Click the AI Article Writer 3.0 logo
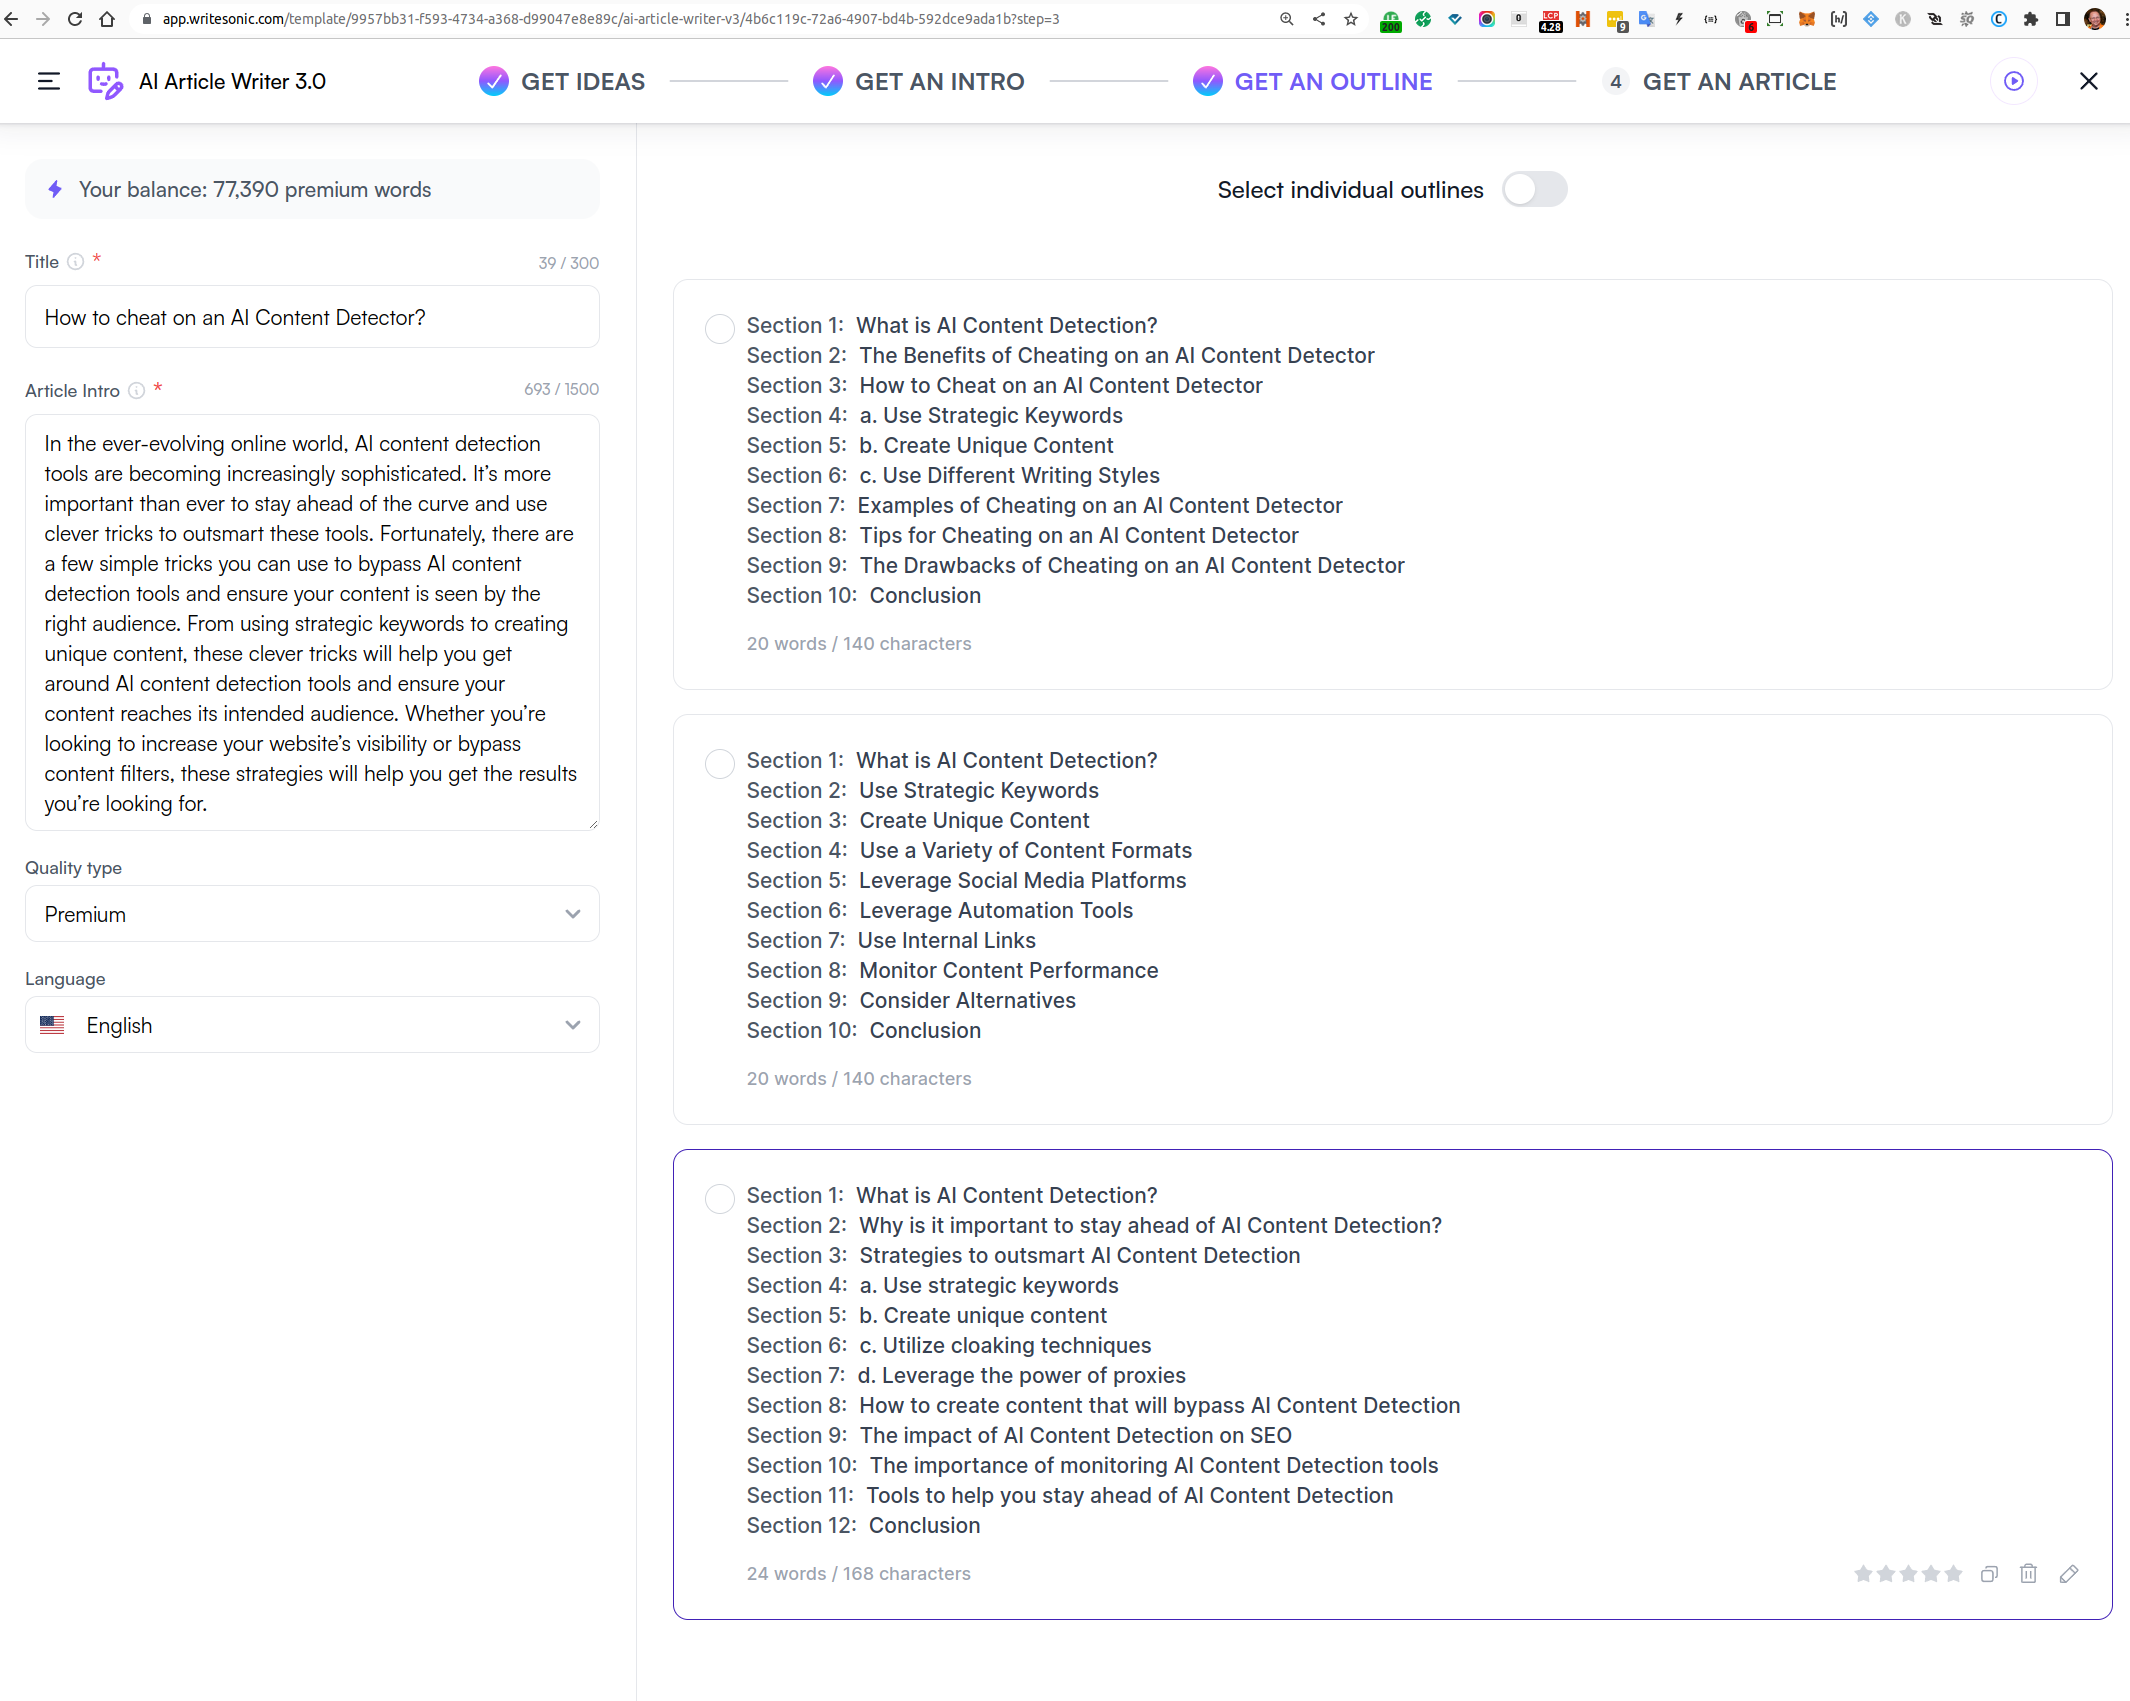This screenshot has height=1701, width=2130. 105,81
